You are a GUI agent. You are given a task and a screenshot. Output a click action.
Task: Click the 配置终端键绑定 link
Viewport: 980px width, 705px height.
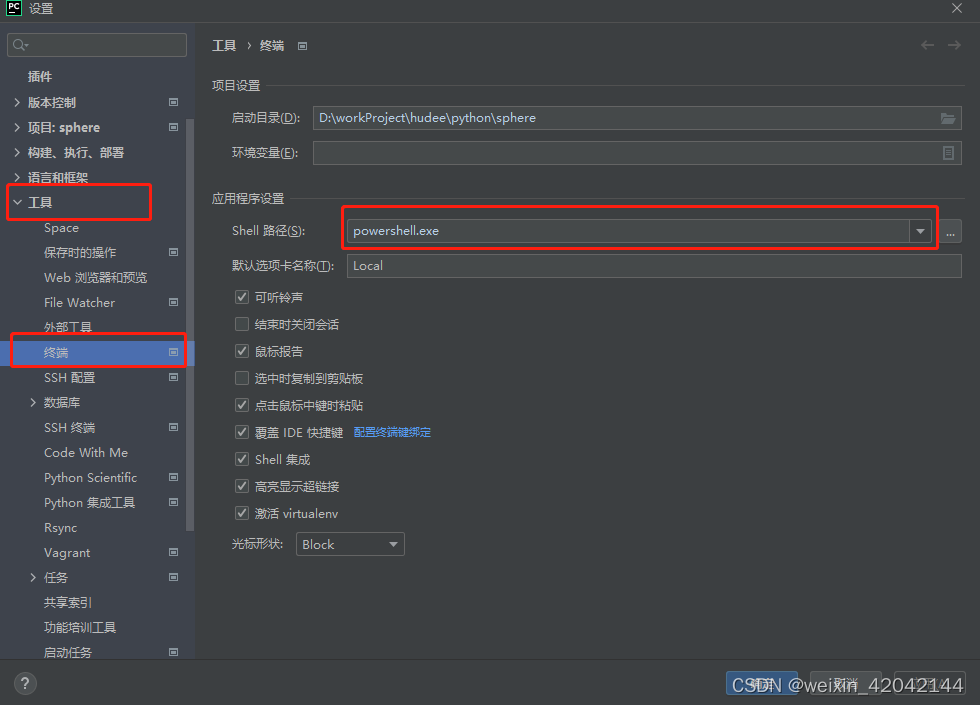391,432
